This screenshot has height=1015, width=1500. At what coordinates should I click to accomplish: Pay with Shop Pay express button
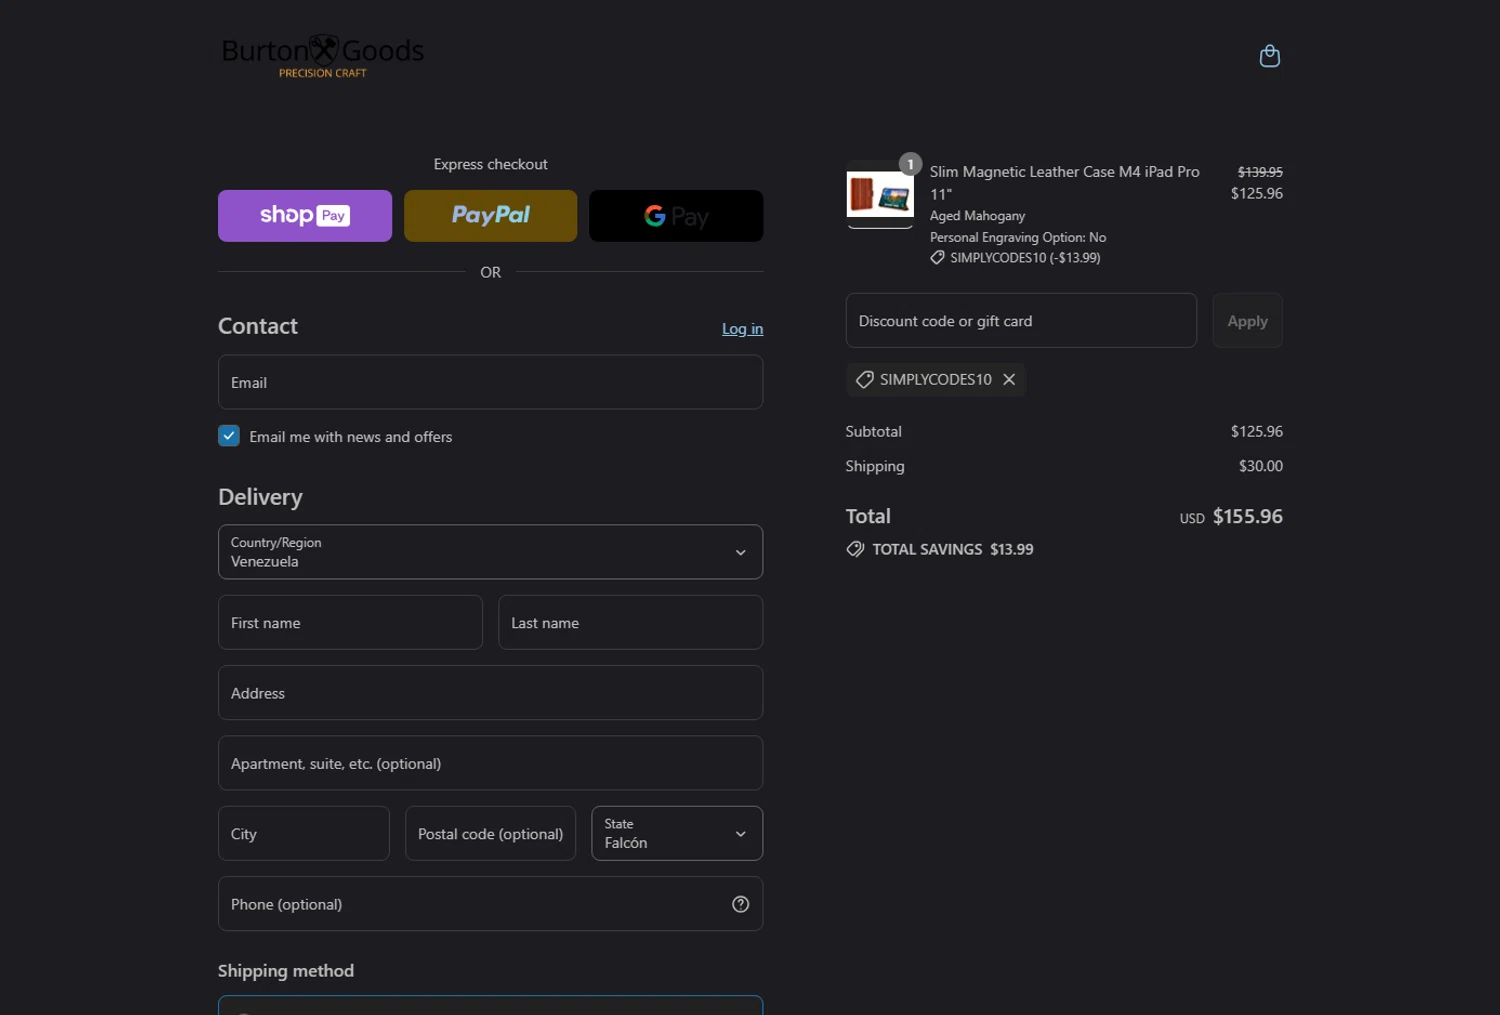(305, 215)
